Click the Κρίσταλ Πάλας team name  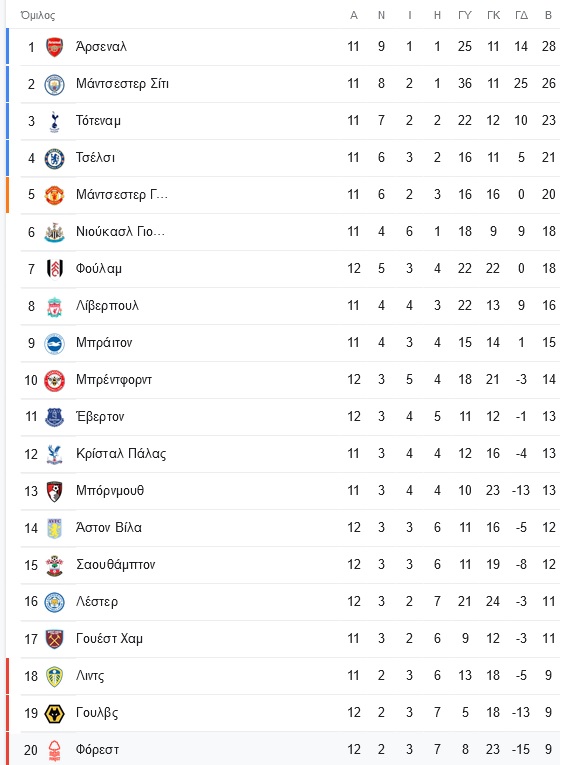121,454
